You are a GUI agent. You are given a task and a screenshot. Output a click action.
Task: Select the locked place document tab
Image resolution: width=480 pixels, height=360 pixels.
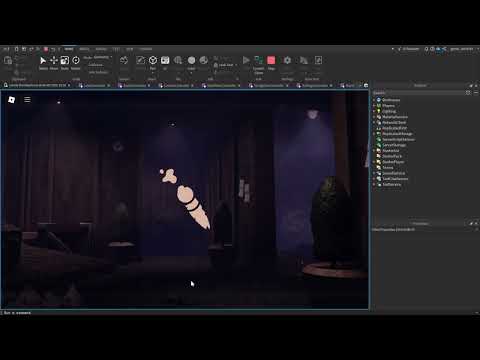37,86
